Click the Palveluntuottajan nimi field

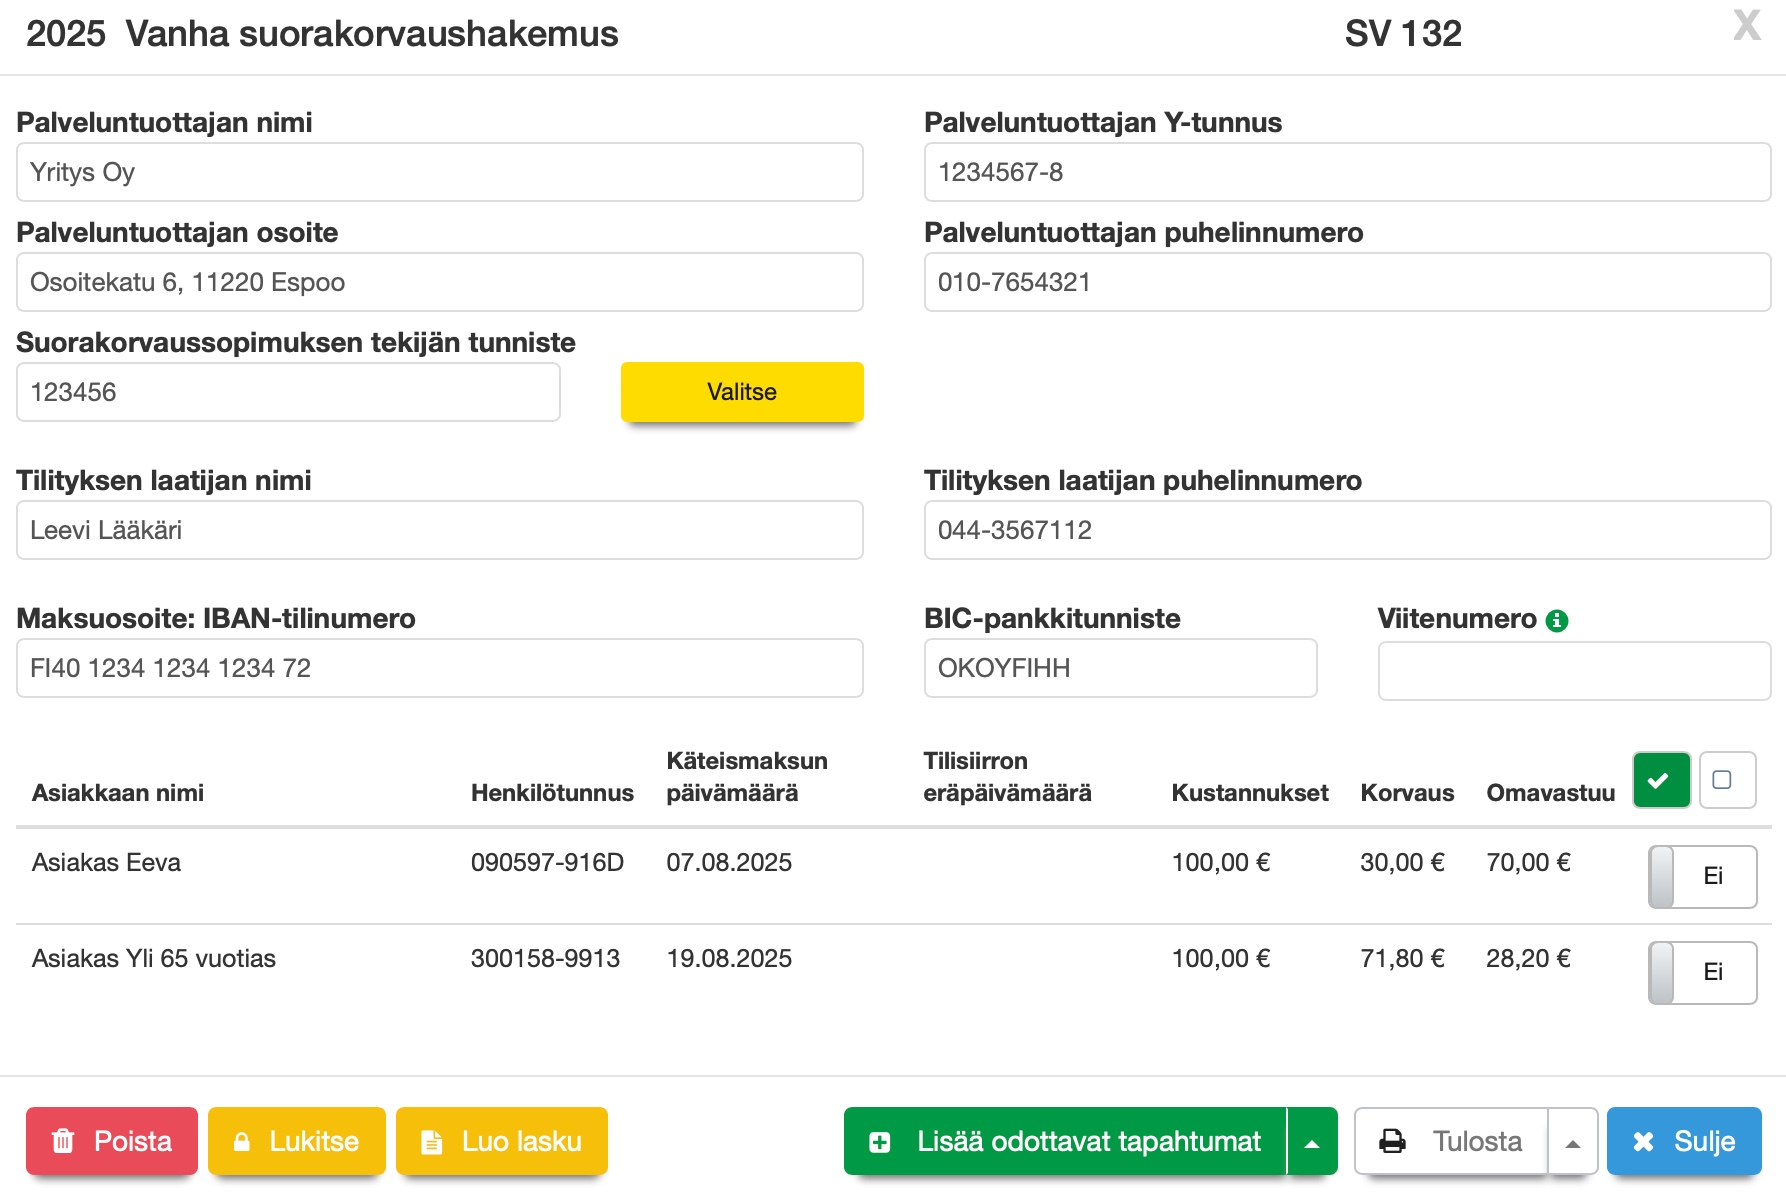439,172
